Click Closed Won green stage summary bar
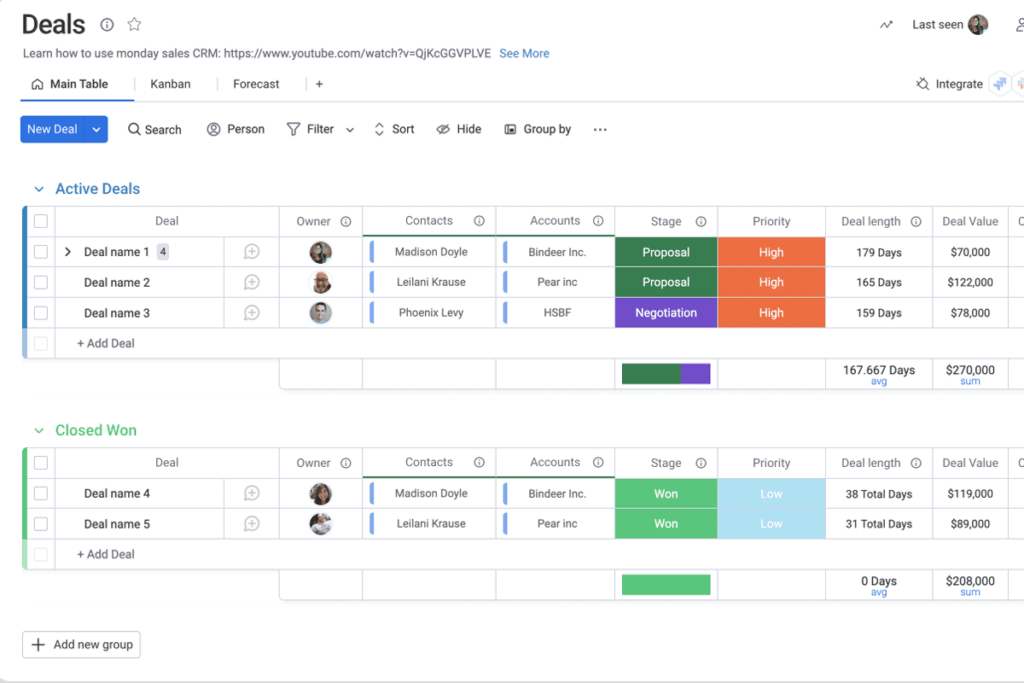 tap(666, 585)
